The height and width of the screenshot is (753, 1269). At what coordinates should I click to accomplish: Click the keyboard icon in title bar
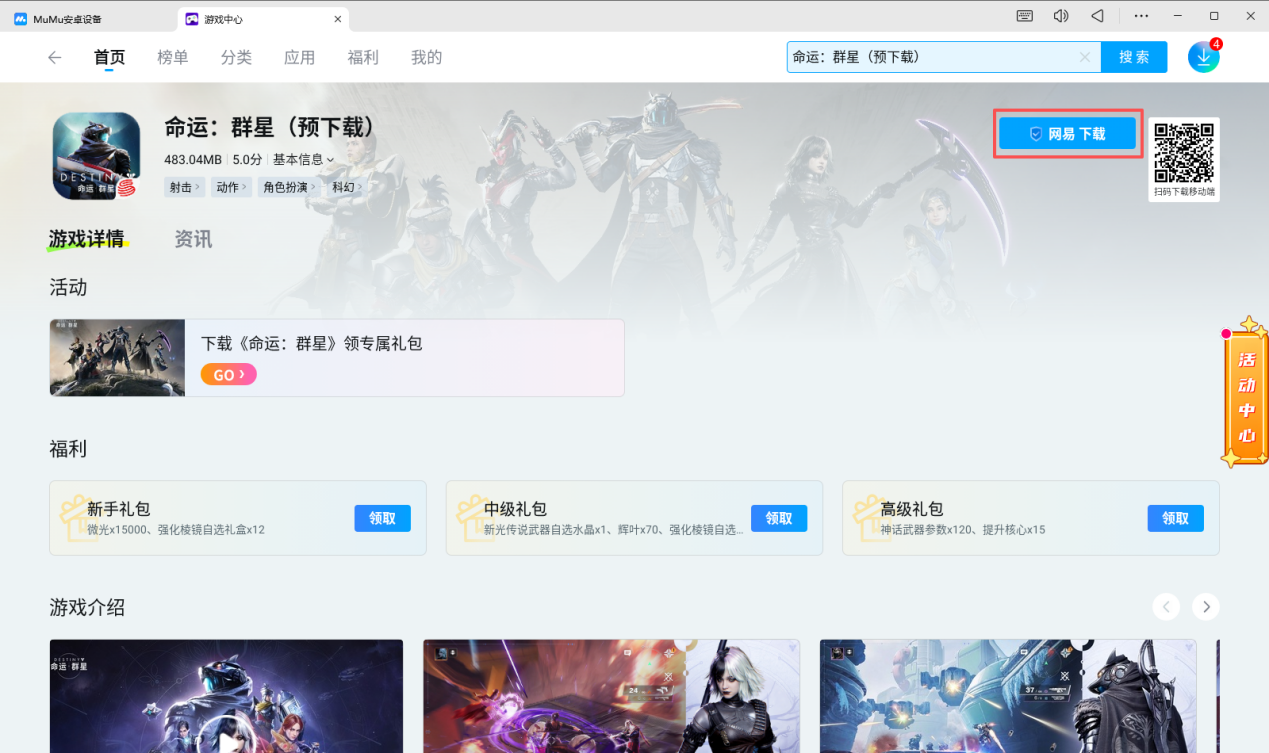[1025, 17]
